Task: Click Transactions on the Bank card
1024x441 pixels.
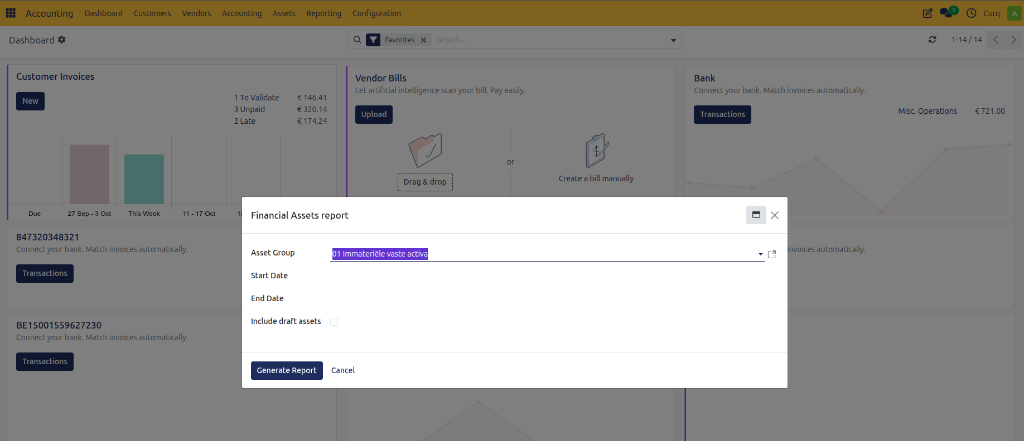Action: coord(722,114)
